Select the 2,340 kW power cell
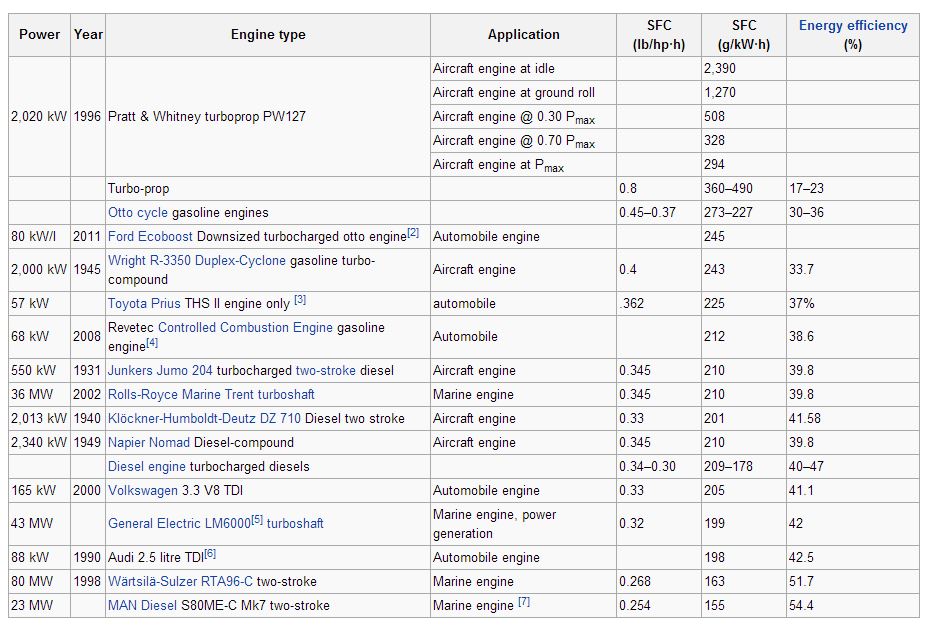This screenshot has height=627, width=928. (x=39, y=442)
